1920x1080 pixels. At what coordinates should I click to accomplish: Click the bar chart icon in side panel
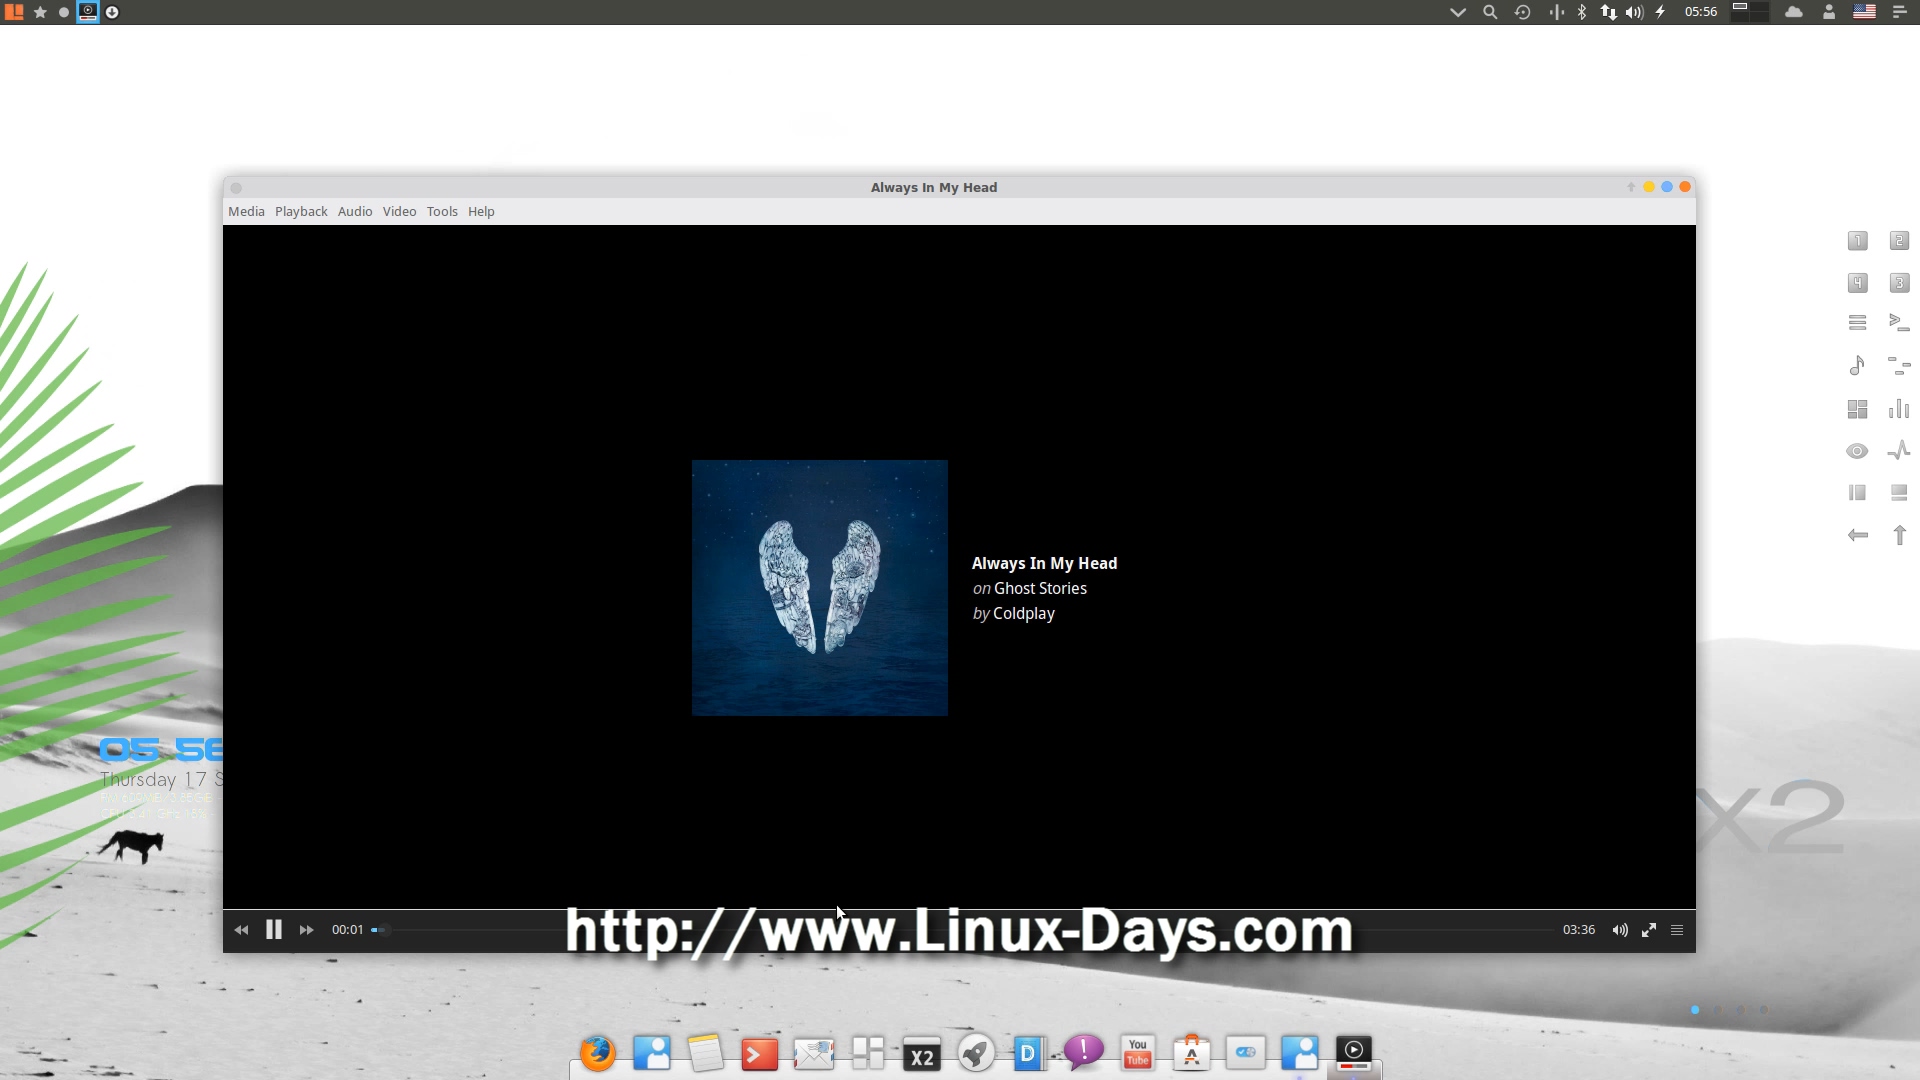point(1899,409)
